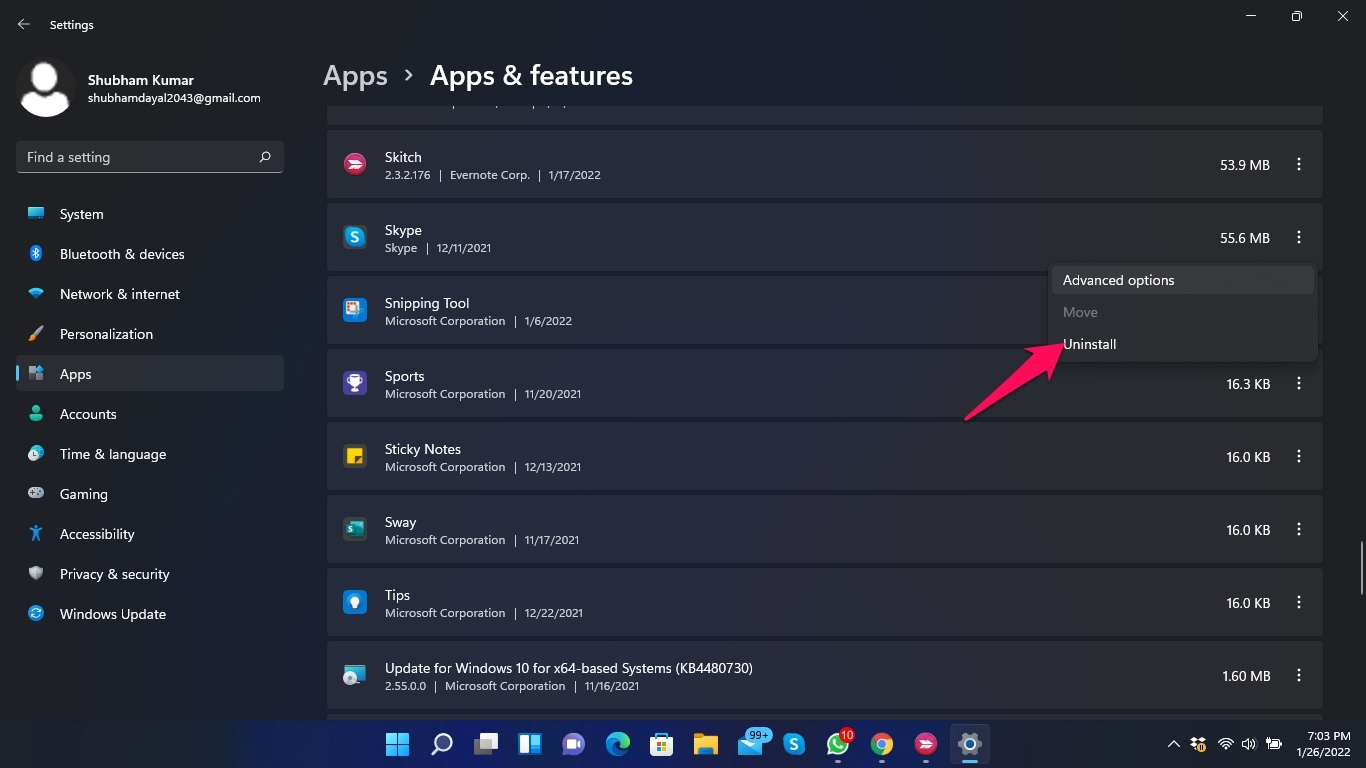This screenshot has height=768, width=1366.
Task: Open Microsoft Store from the taskbar
Action: pyautogui.click(x=661, y=744)
